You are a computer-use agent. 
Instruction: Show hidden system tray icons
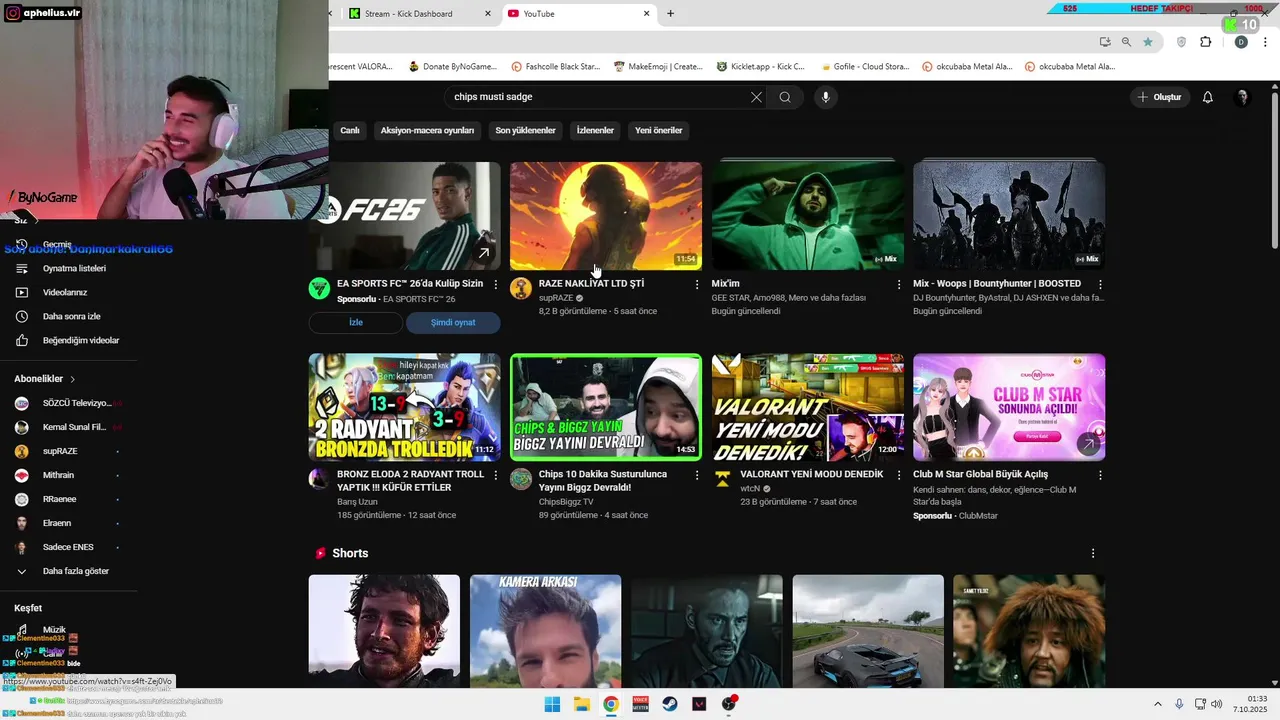[x=1158, y=704]
